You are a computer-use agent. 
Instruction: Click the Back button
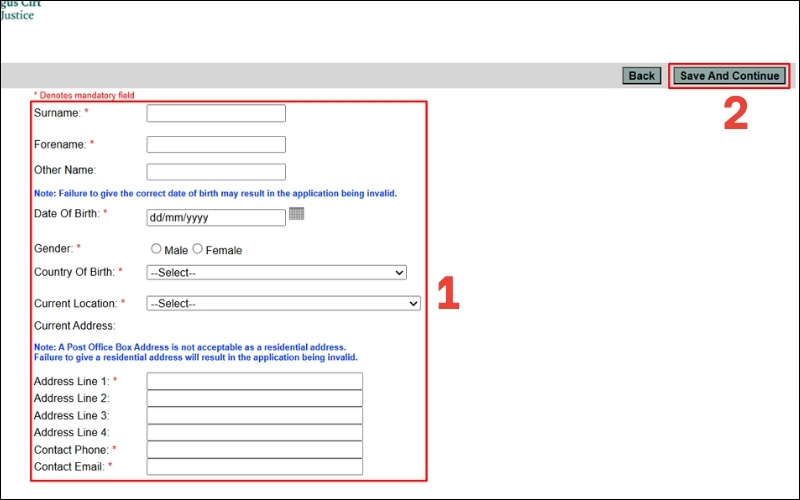(x=641, y=76)
